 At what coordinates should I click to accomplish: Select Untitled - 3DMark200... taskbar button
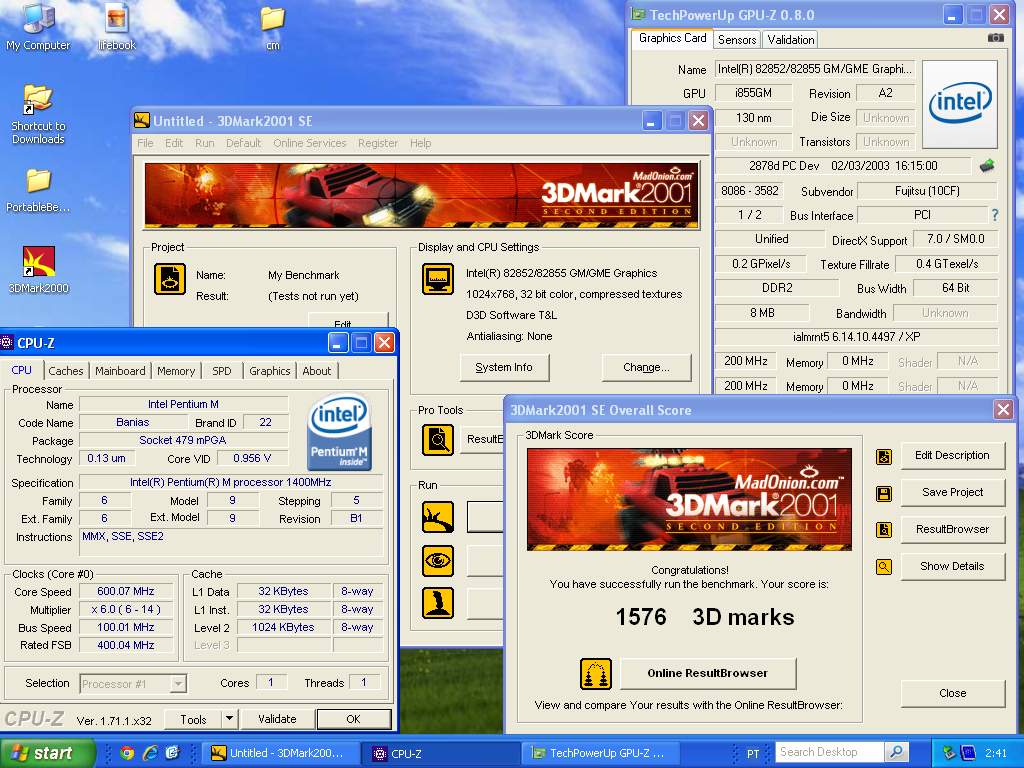(281, 753)
